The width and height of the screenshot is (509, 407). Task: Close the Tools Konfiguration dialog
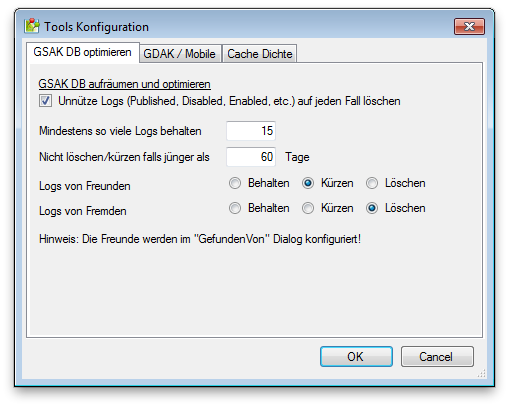coord(469,26)
